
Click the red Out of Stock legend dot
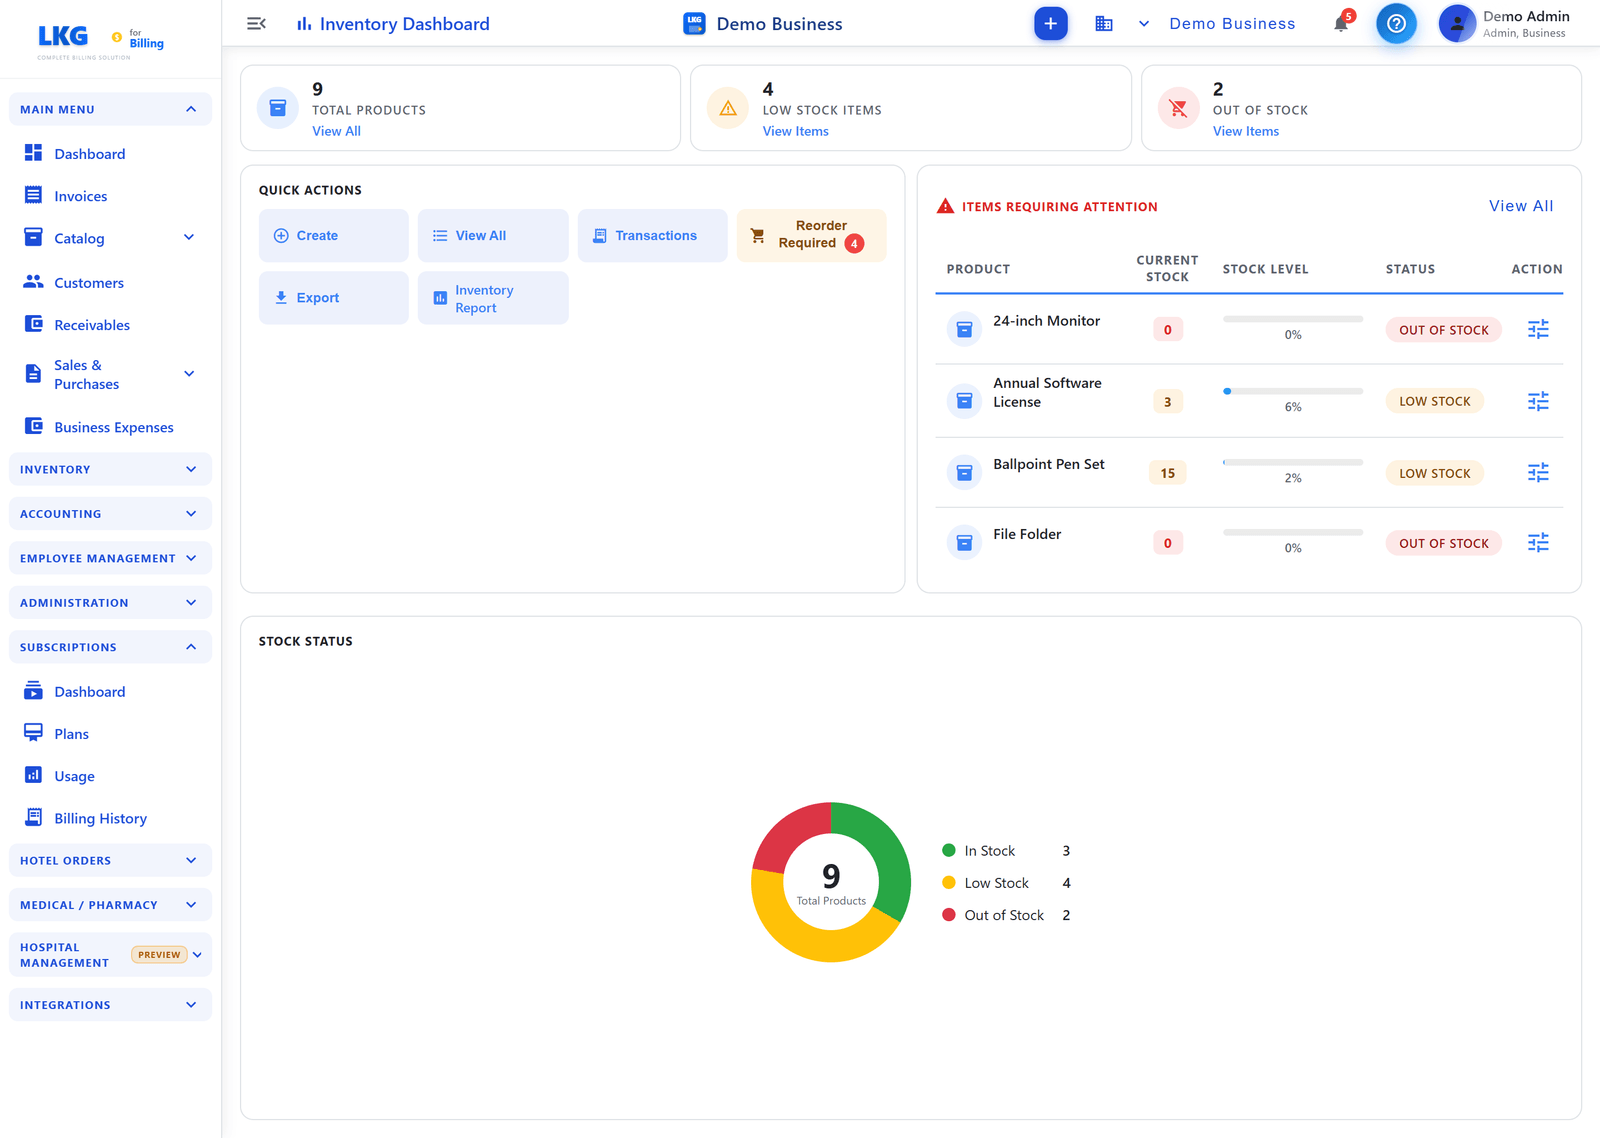pos(948,914)
